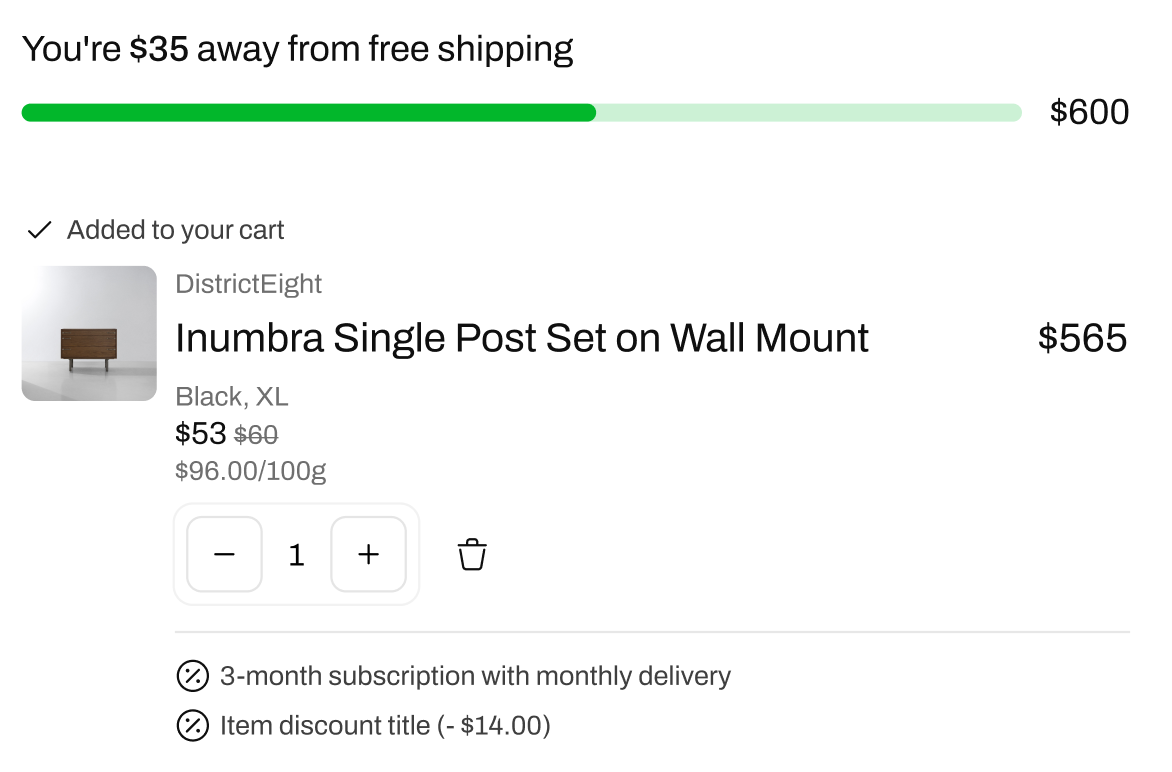The height and width of the screenshot is (772, 1172).
Task: Click the quantity field showing 1
Action: click(296, 555)
